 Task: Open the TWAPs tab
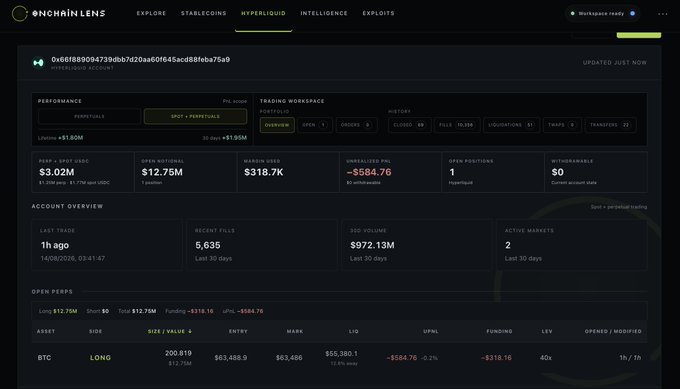point(562,125)
